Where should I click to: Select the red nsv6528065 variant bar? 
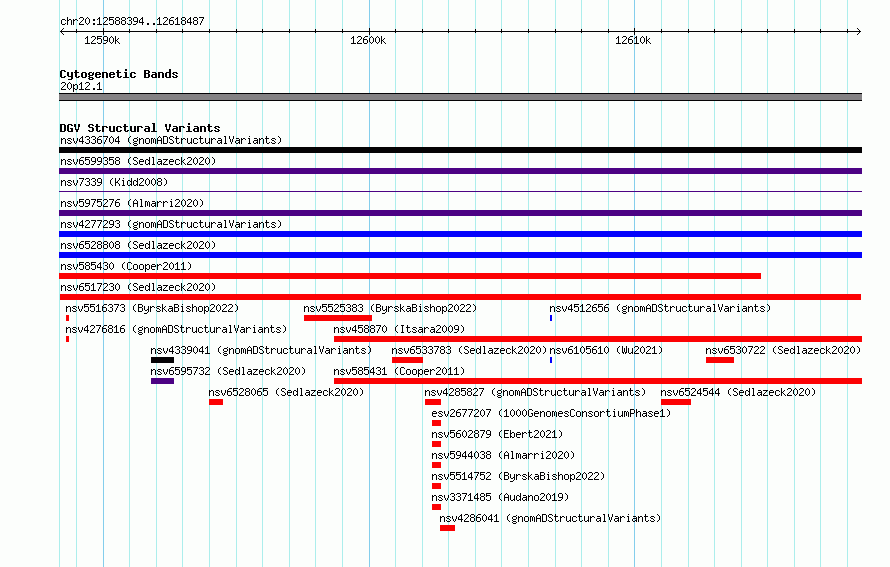(x=216, y=402)
